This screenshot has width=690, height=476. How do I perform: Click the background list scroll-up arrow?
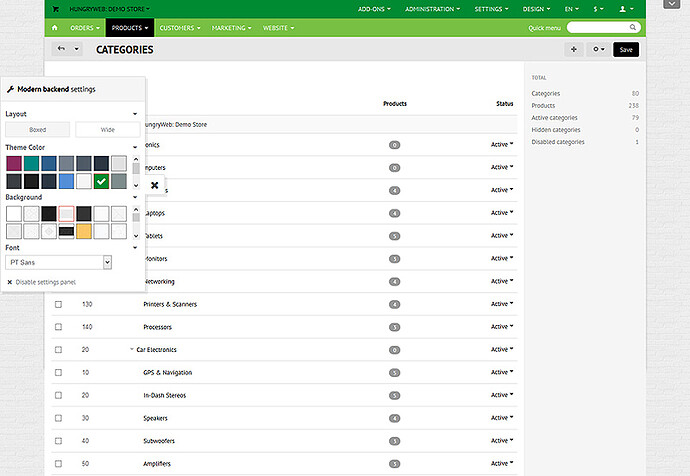tap(136, 209)
